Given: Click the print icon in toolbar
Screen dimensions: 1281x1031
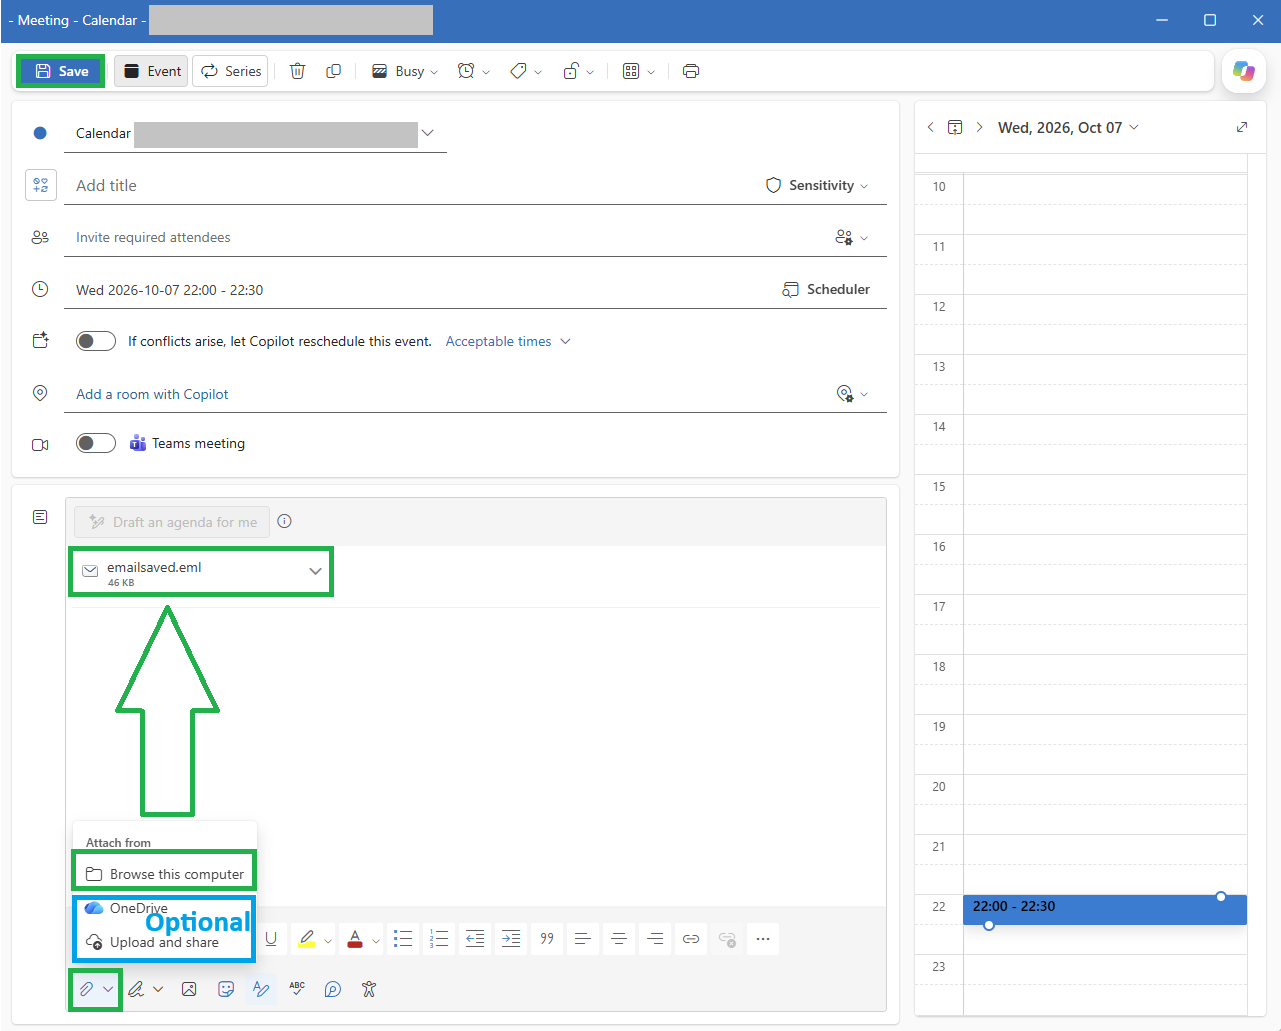Looking at the screenshot, I should click(691, 71).
